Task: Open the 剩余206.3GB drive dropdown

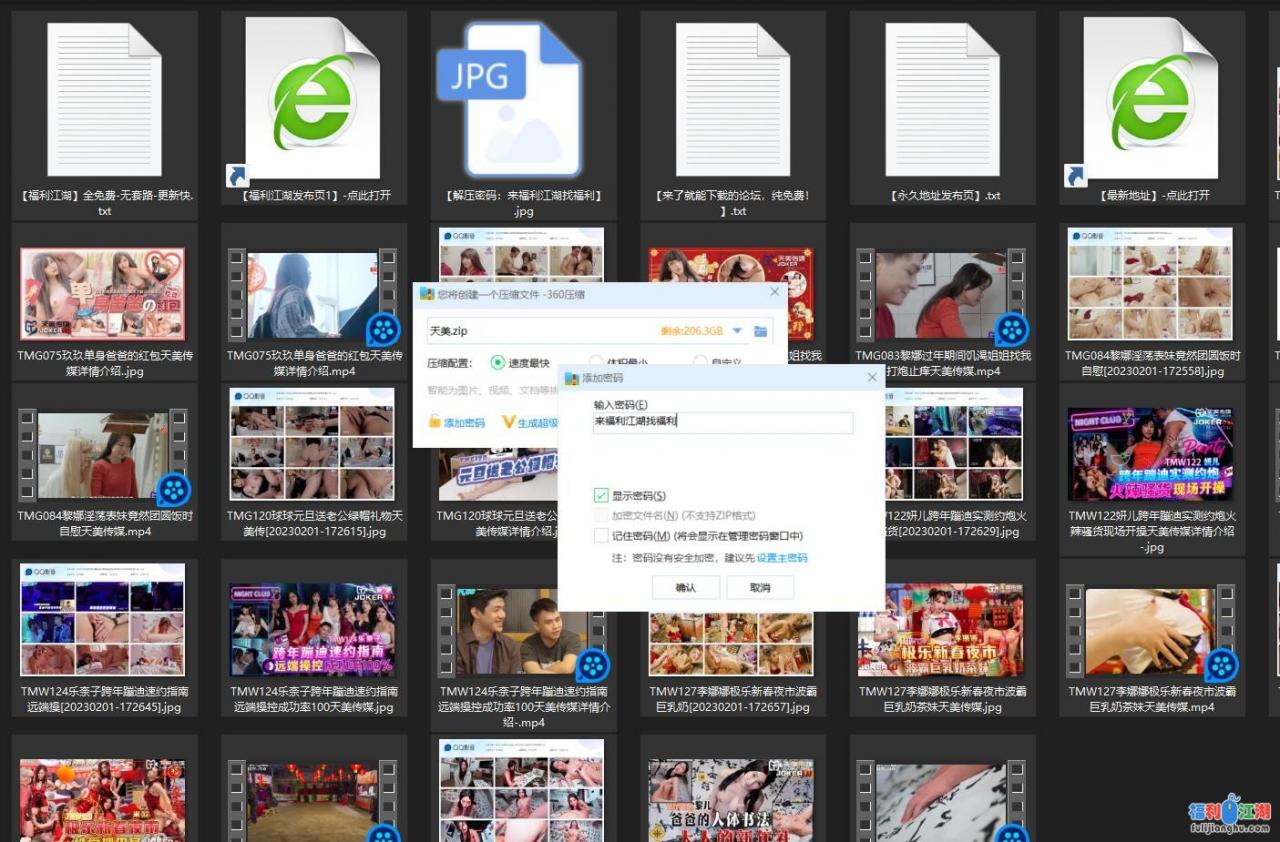Action: (736, 331)
